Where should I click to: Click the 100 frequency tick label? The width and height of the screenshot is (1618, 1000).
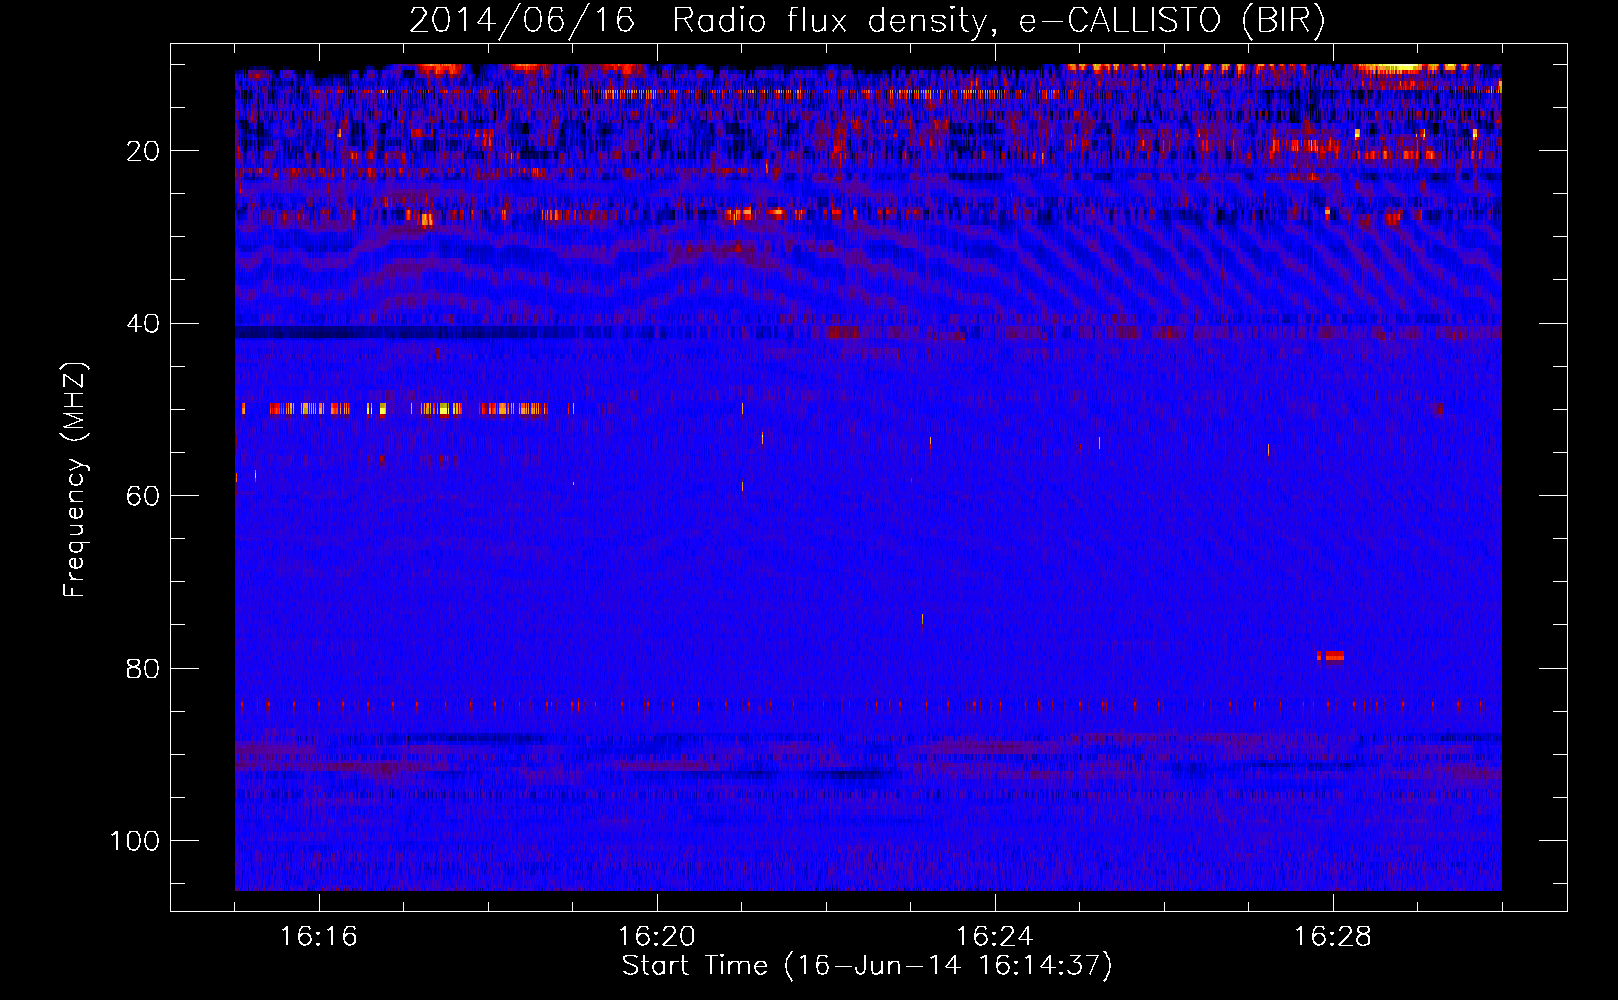(135, 841)
